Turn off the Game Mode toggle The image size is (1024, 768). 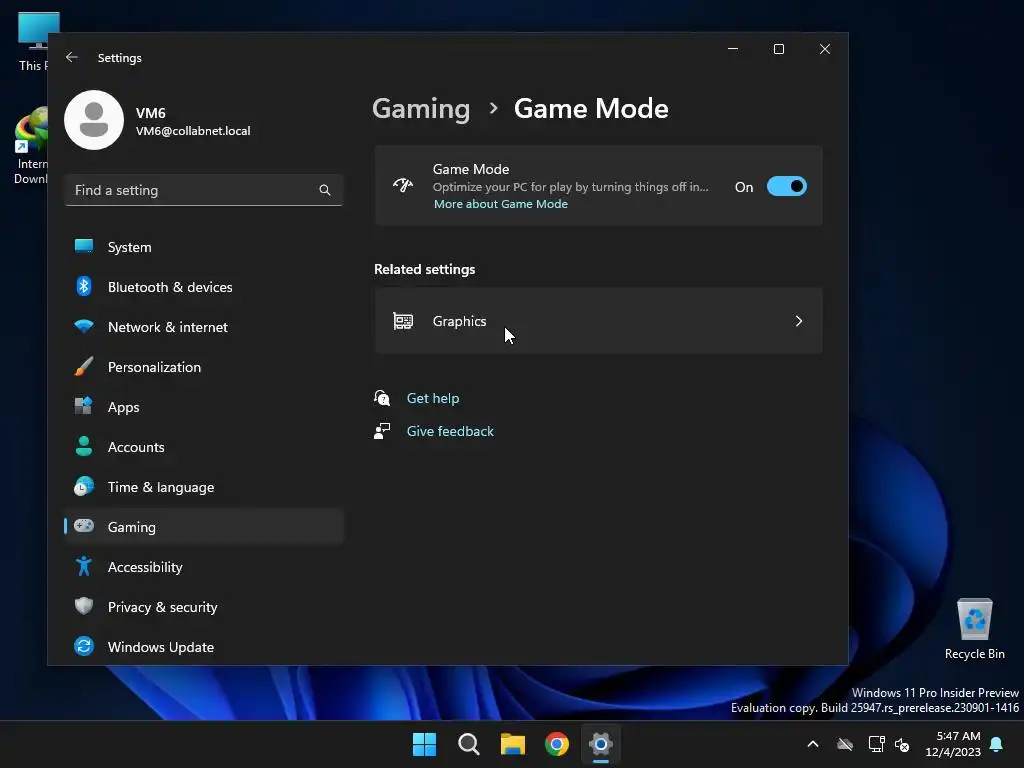[786, 186]
